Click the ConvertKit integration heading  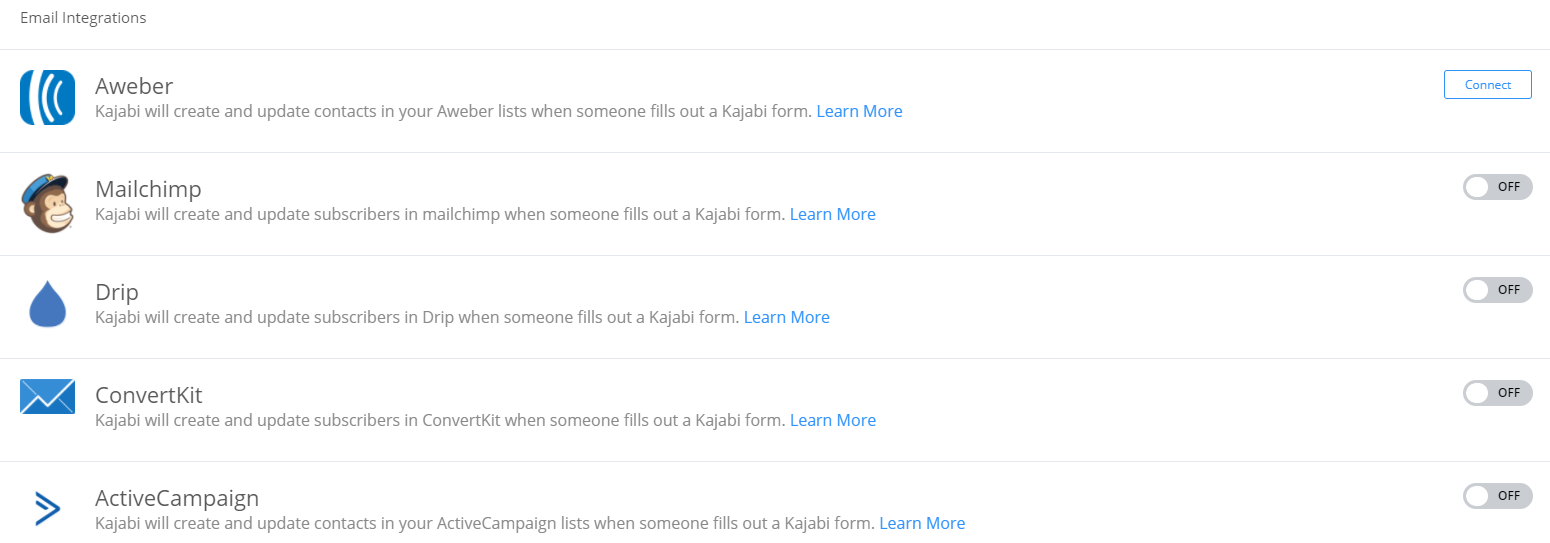[149, 395]
